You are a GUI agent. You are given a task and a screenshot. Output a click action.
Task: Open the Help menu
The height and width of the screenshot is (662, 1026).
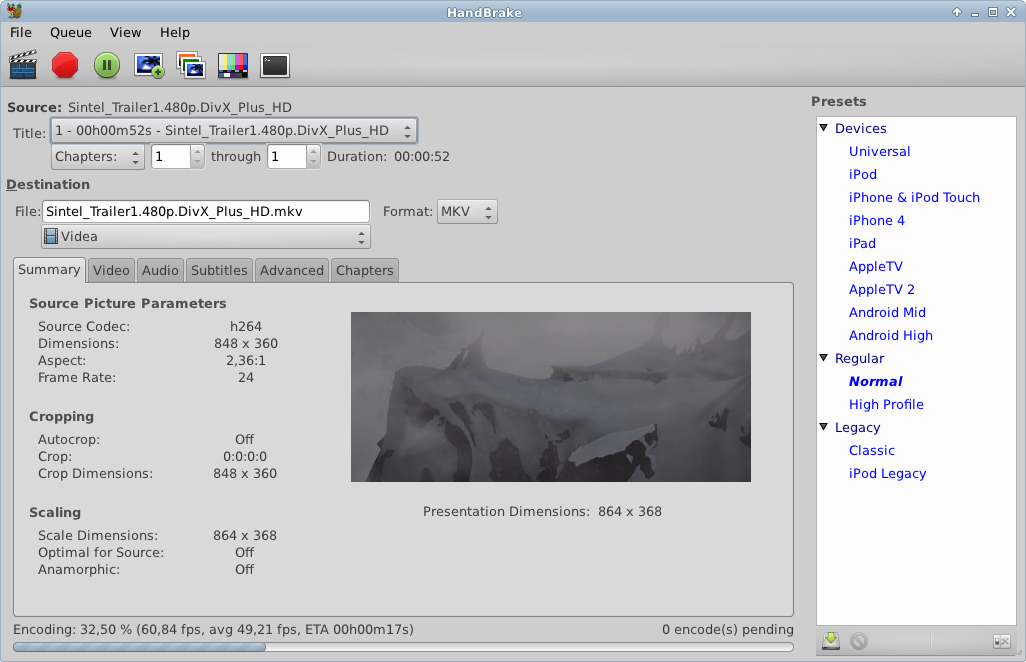click(175, 32)
